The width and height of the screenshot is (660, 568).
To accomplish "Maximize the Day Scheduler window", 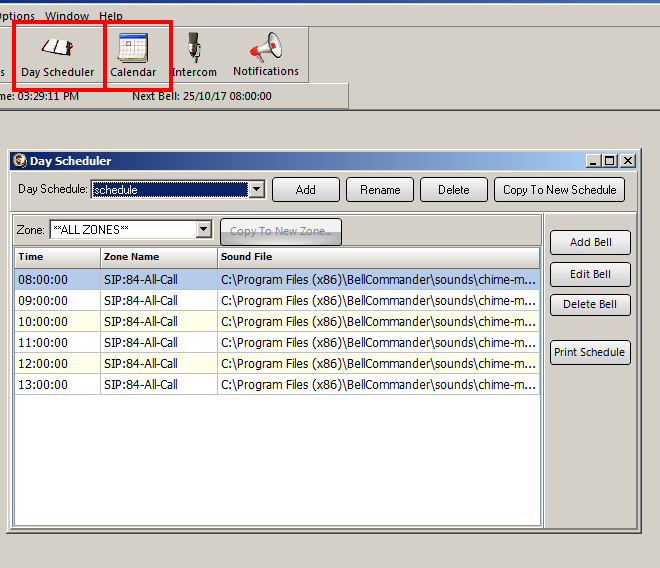I will [x=609, y=160].
